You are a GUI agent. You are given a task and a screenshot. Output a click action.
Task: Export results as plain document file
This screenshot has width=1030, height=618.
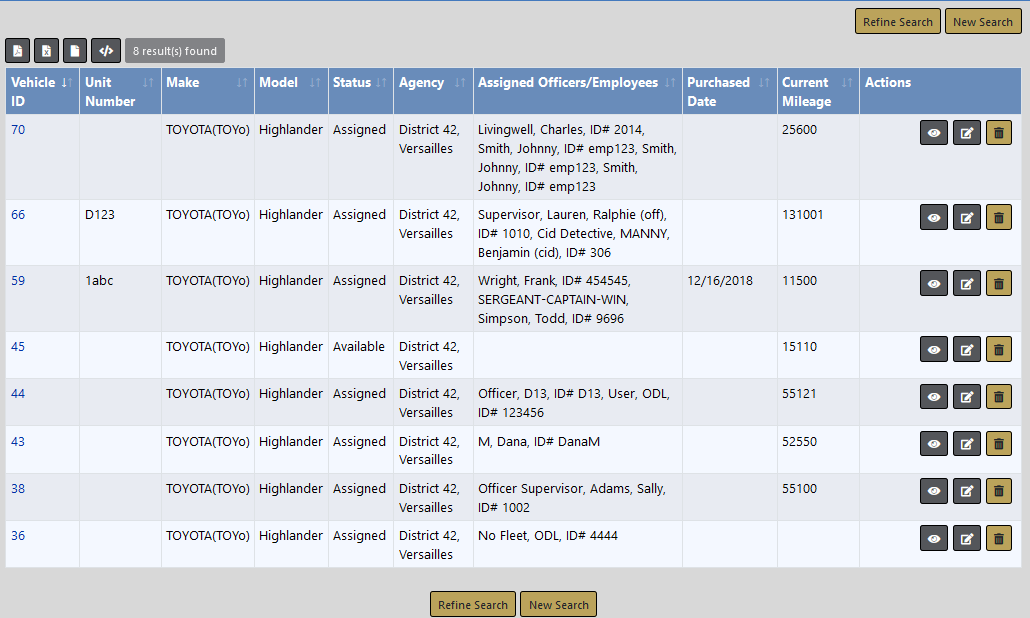coord(75,51)
